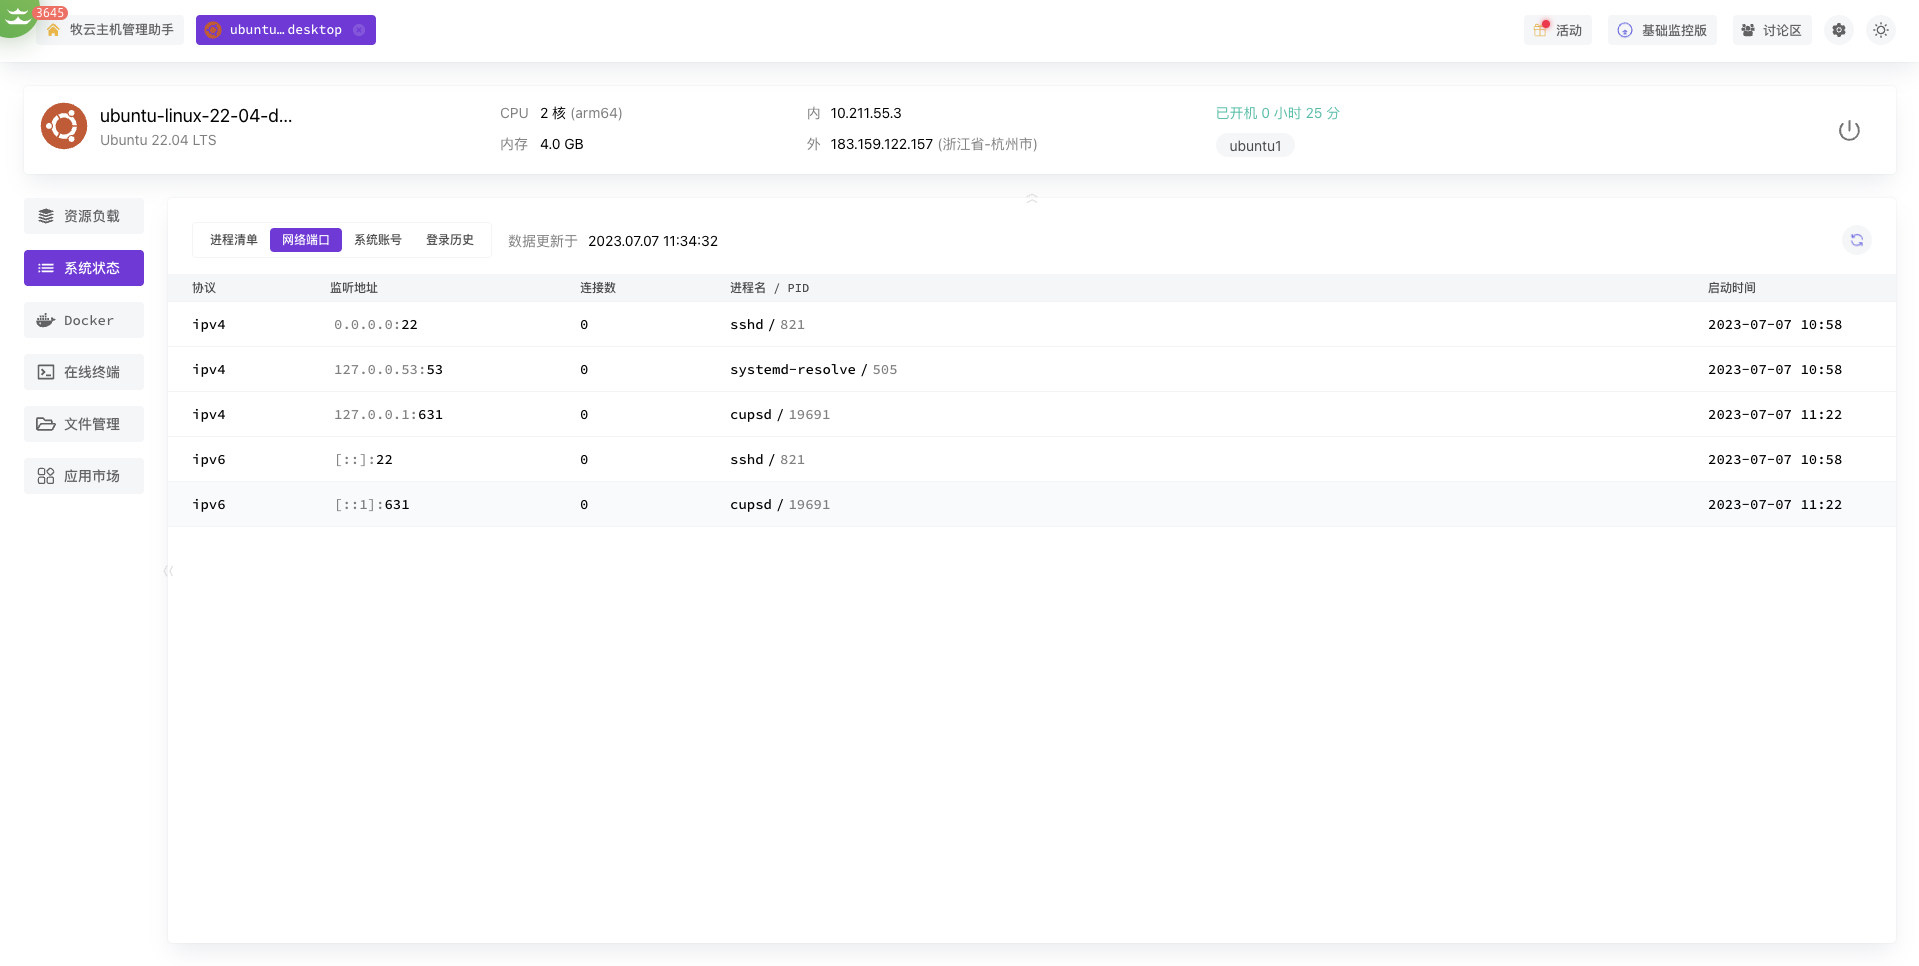Click the cupsd / 19691 process in ipv4 row
This screenshot has width=1919, height=966.
[780, 415]
